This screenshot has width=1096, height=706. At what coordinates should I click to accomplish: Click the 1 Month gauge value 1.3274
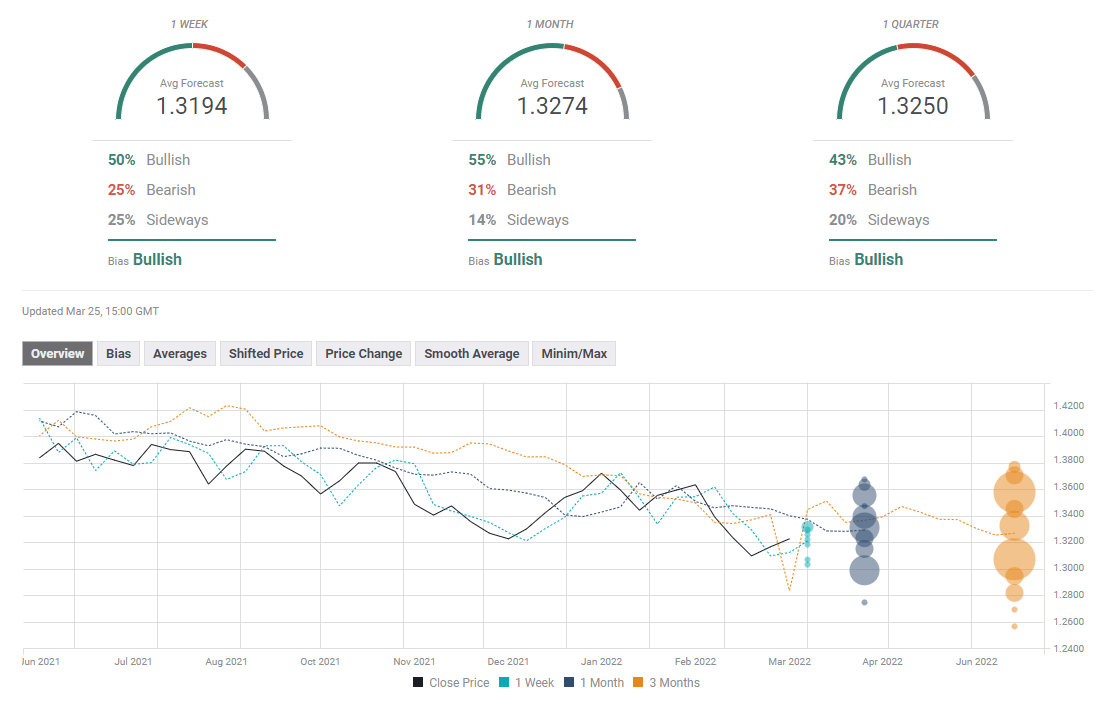click(x=552, y=106)
